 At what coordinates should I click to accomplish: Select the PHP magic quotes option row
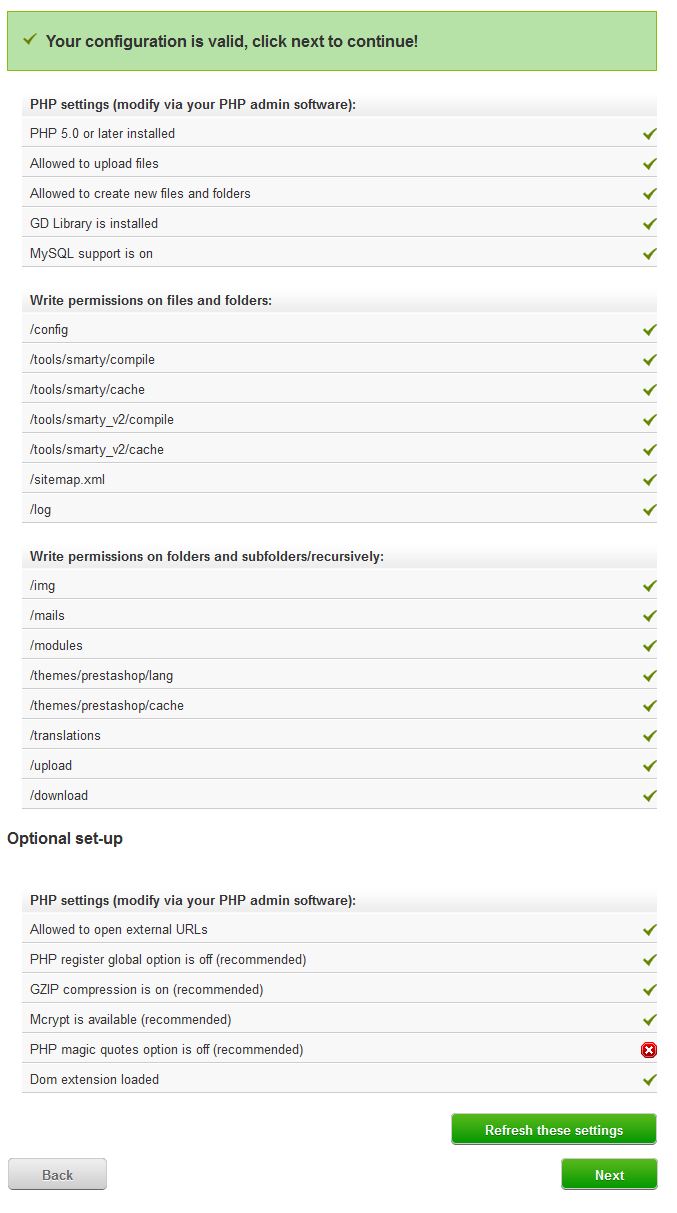pos(339,1049)
